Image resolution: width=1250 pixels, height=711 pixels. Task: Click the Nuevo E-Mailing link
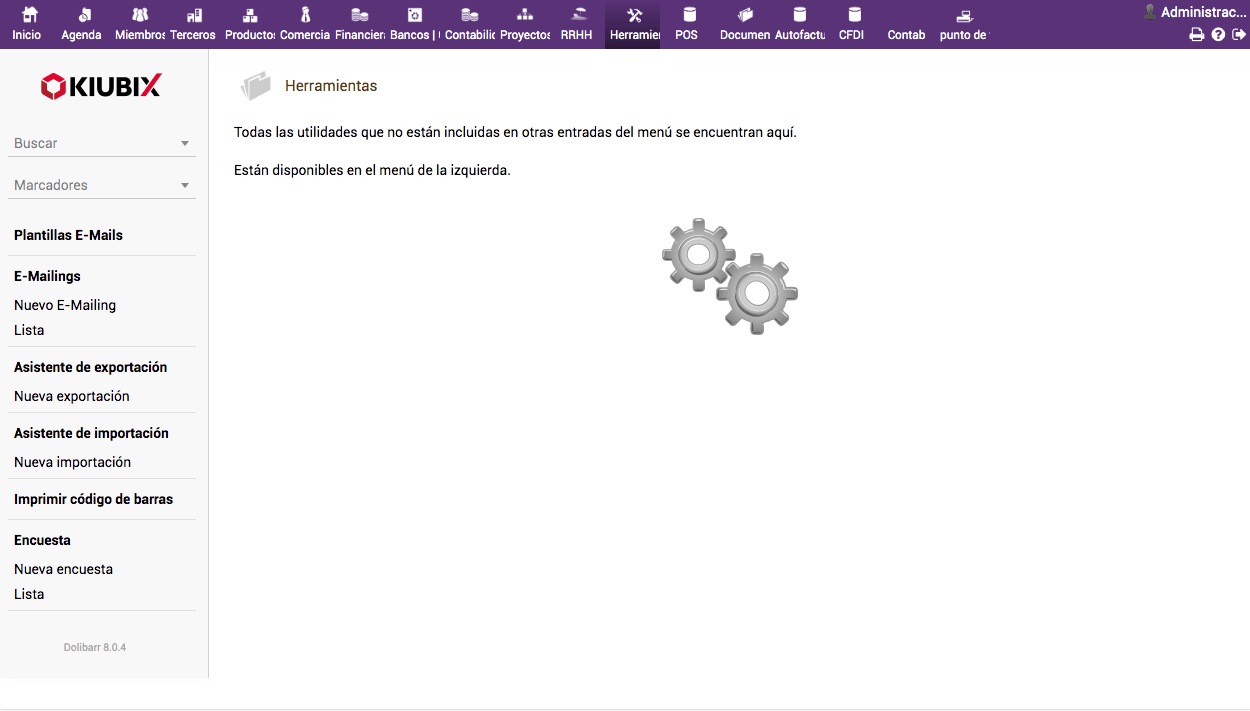coord(65,305)
